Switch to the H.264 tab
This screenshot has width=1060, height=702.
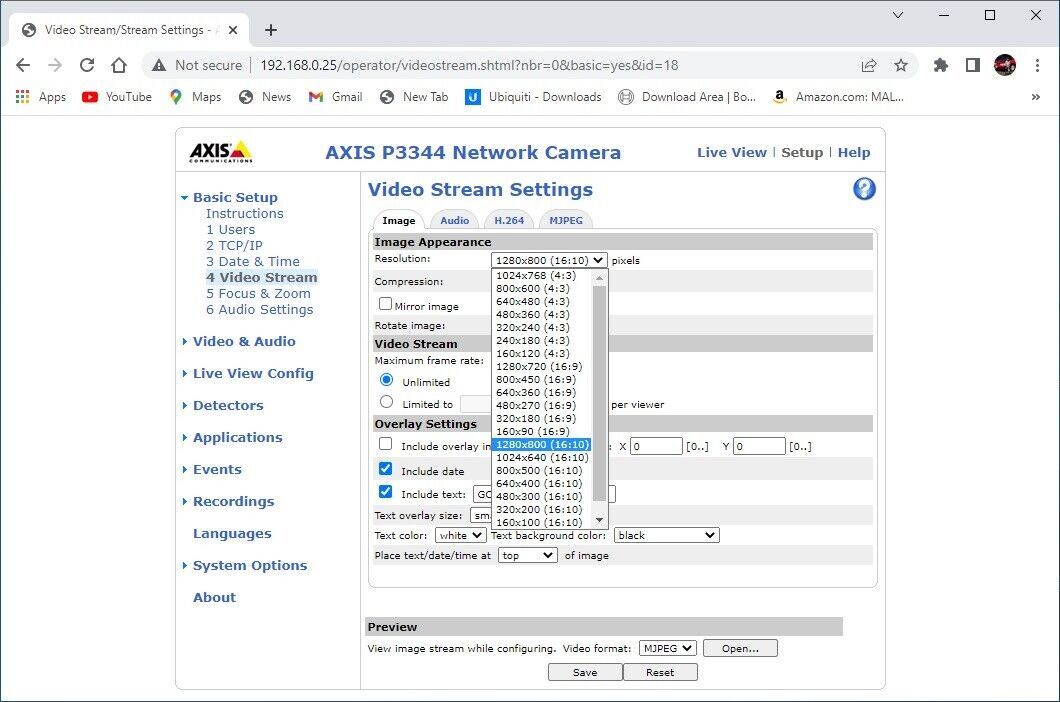click(x=509, y=220)
